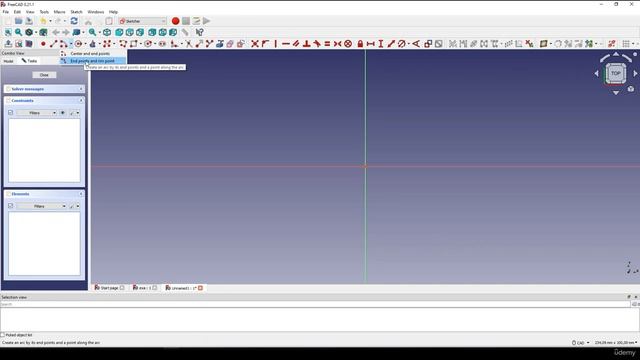Select the Create line tool
Screen dimensions: 640x360
tap(53, 44)
